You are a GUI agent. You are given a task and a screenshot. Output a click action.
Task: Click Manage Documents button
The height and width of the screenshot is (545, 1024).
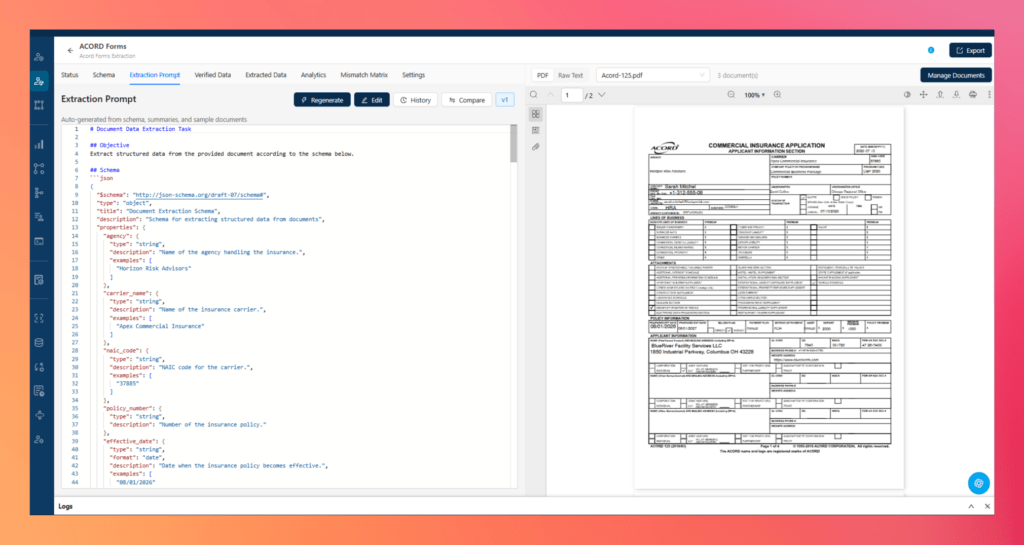956,75
